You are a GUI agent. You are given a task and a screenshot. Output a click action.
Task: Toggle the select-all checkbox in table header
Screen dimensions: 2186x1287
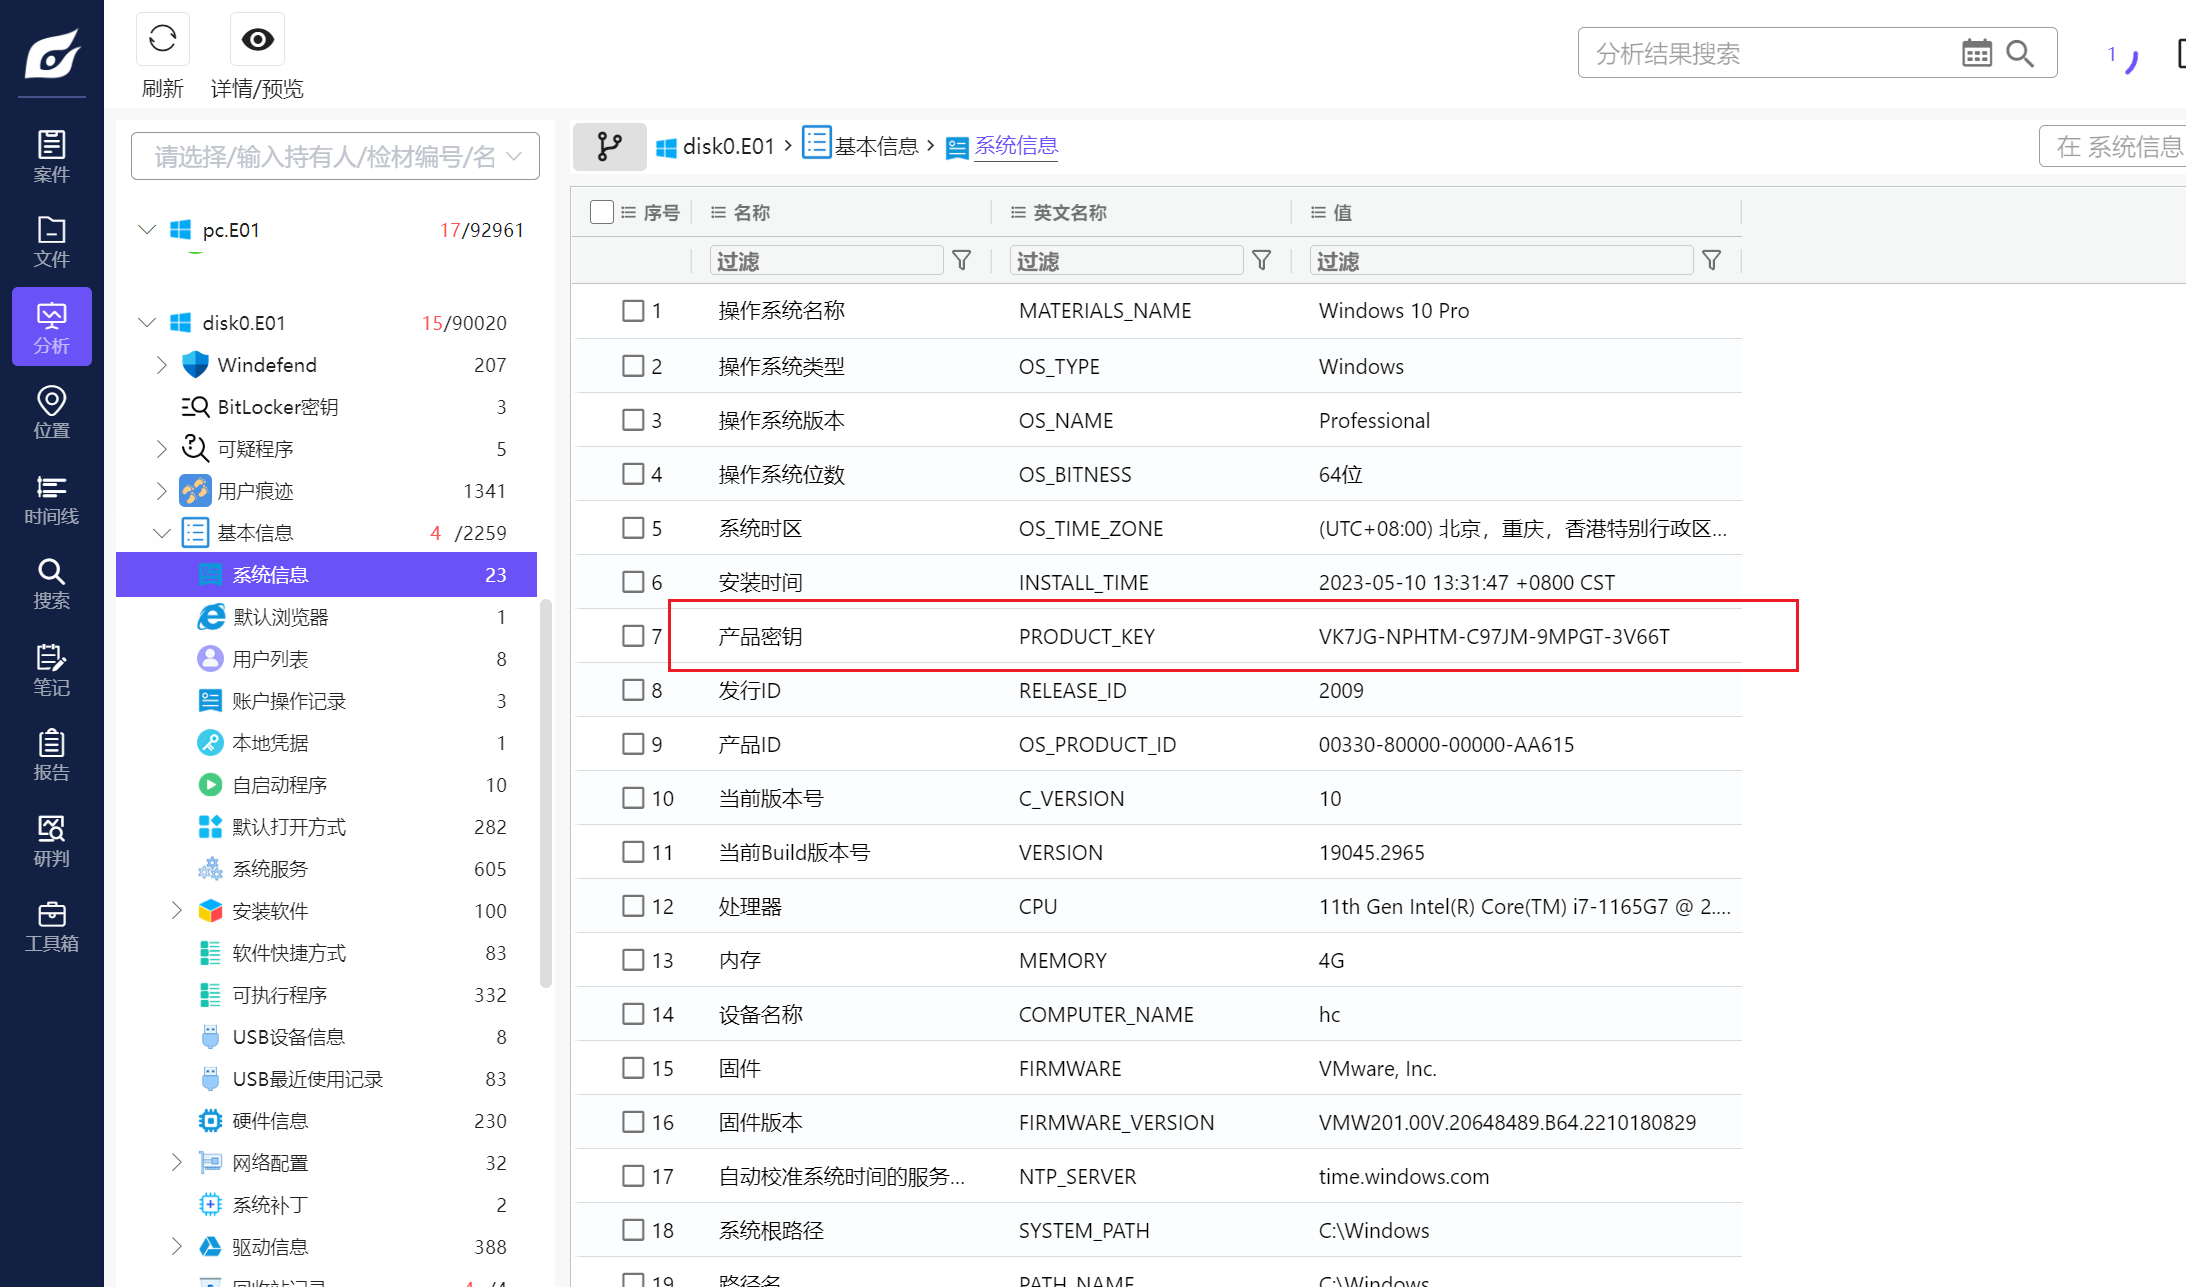[601, 212]
